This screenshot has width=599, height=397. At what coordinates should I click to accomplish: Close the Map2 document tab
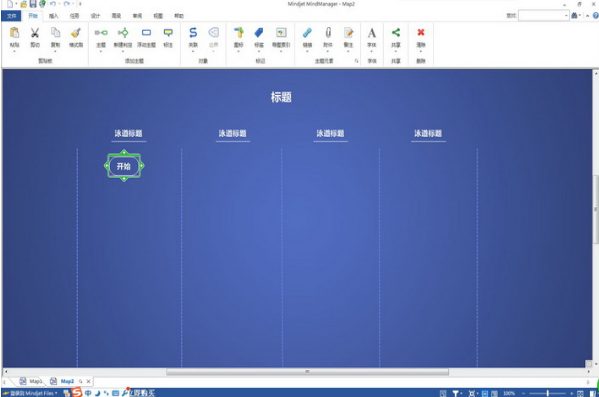pyautogui.click(x=88, y=381)
